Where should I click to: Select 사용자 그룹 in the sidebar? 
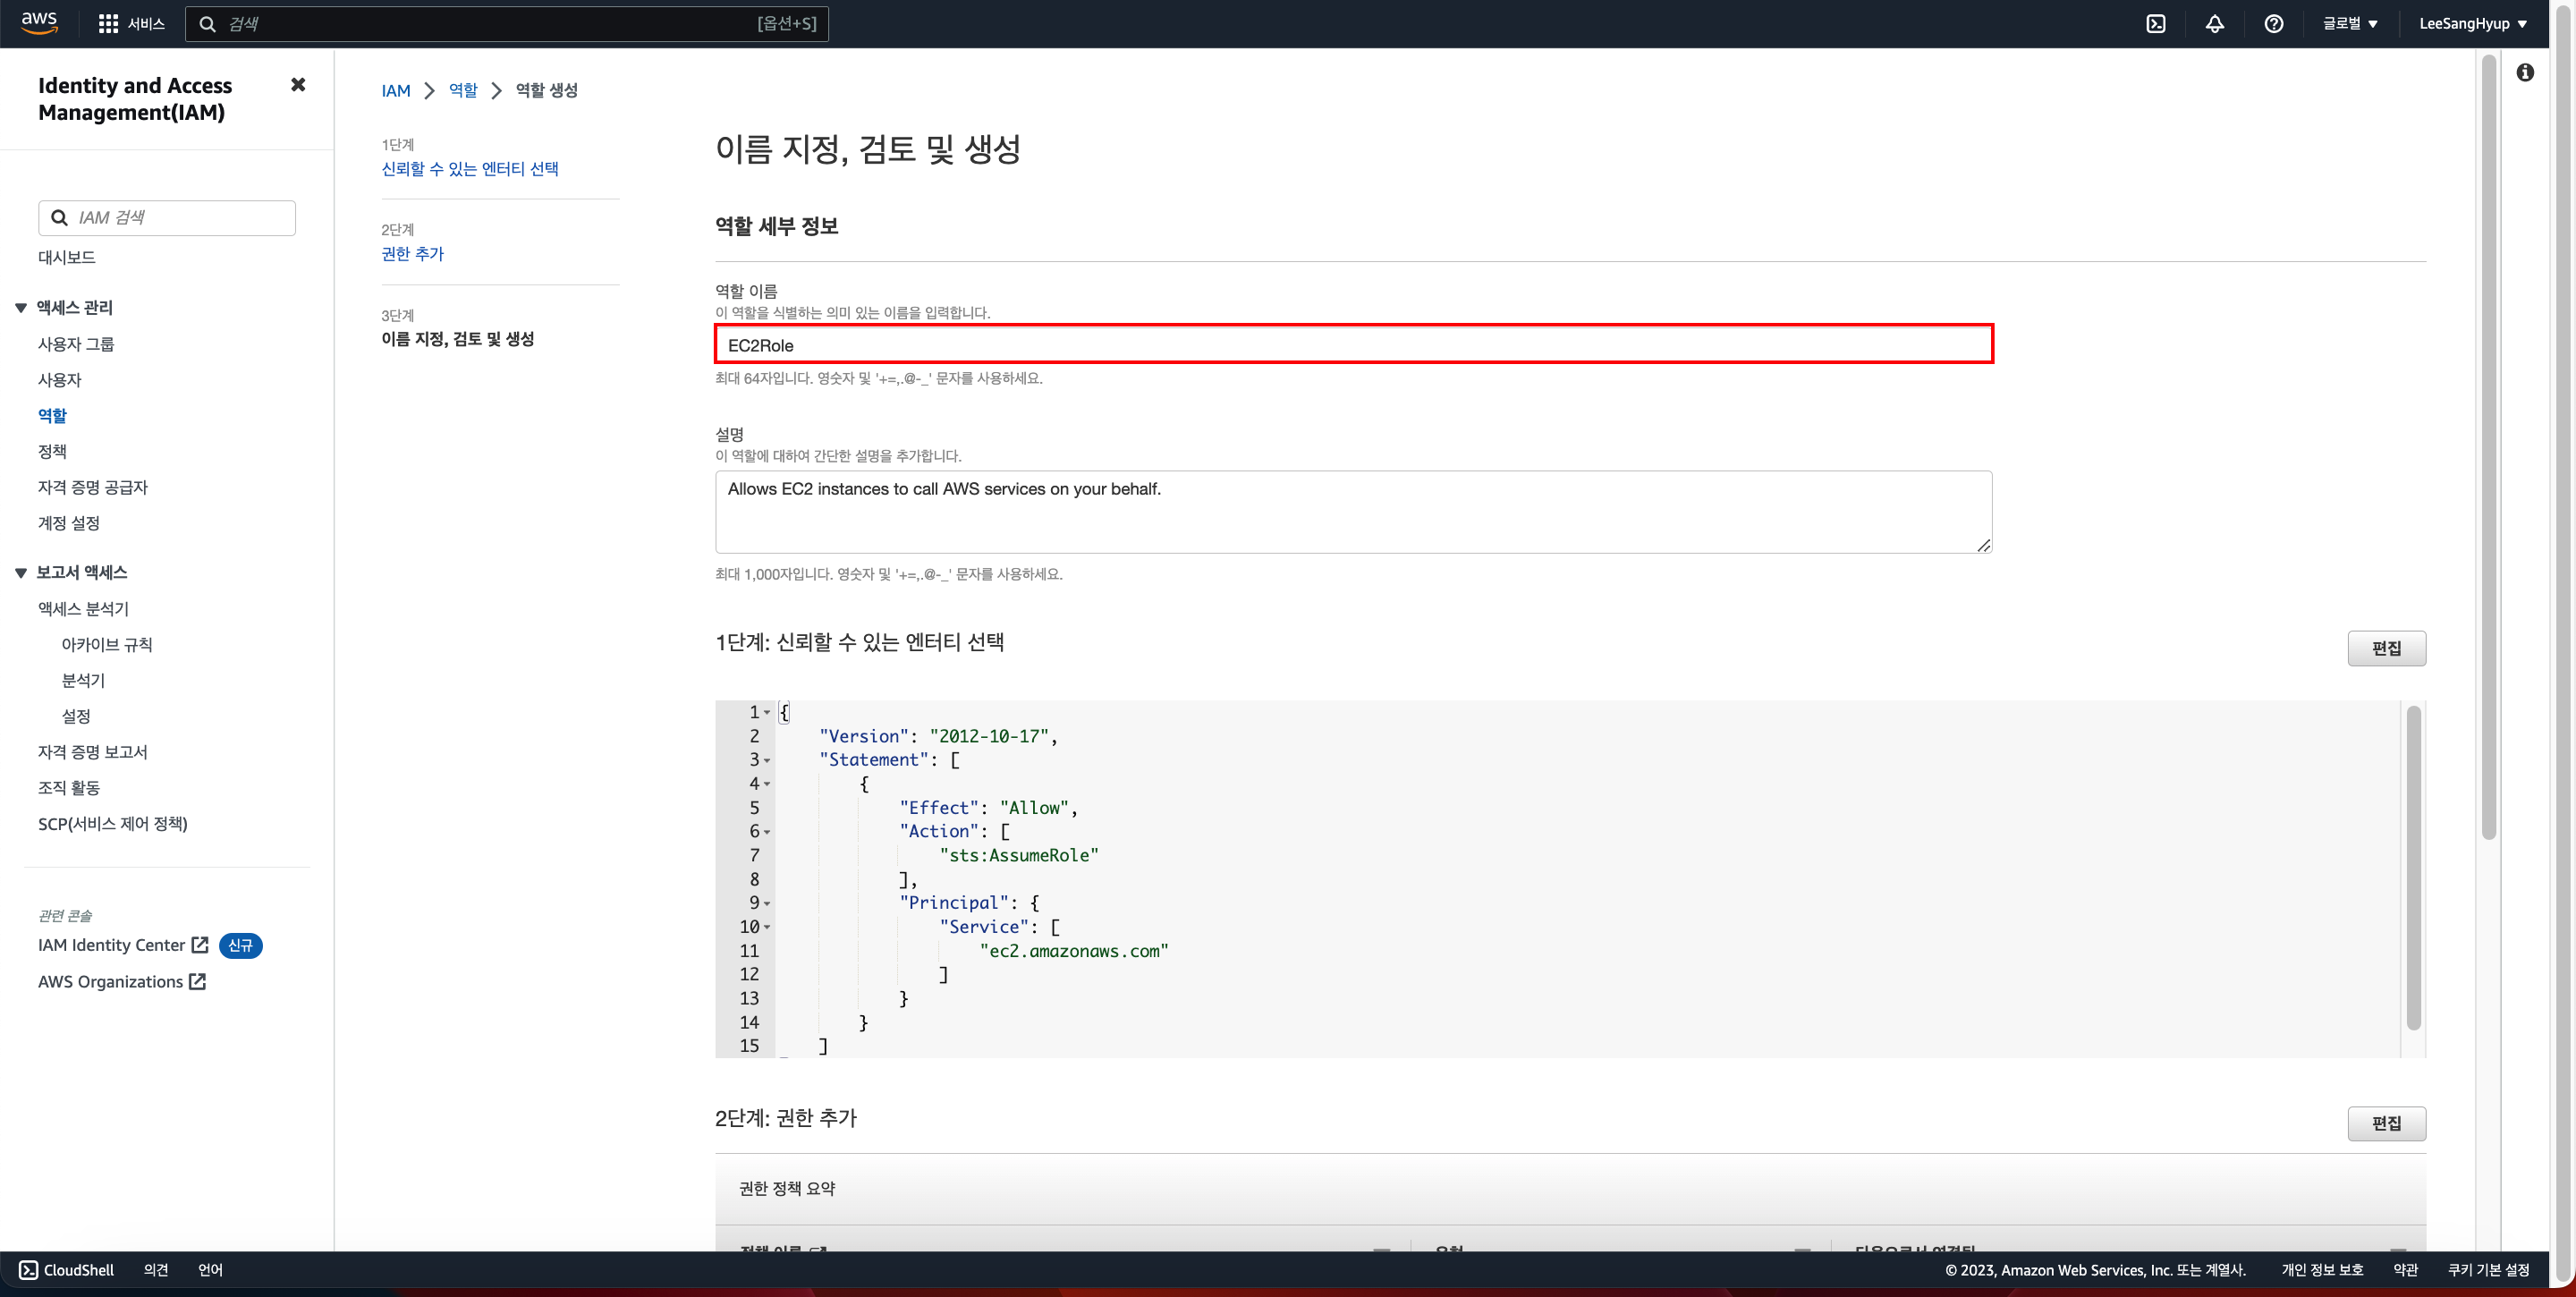[x=76, y=344]
